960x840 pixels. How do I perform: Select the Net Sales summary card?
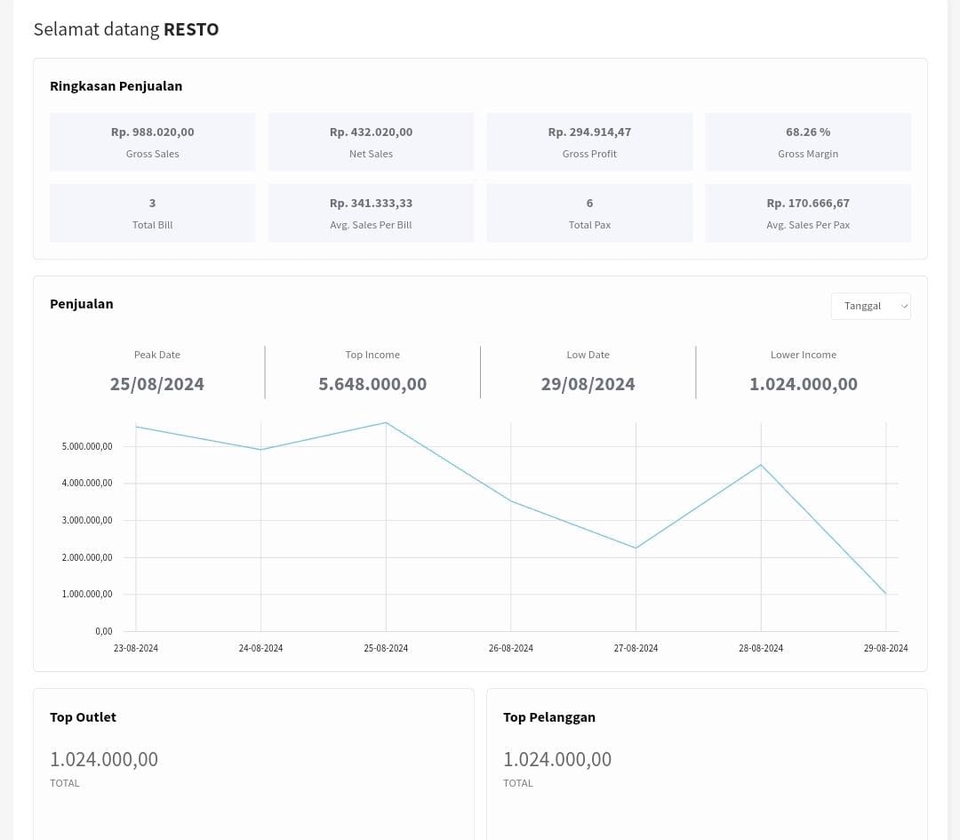371,141
